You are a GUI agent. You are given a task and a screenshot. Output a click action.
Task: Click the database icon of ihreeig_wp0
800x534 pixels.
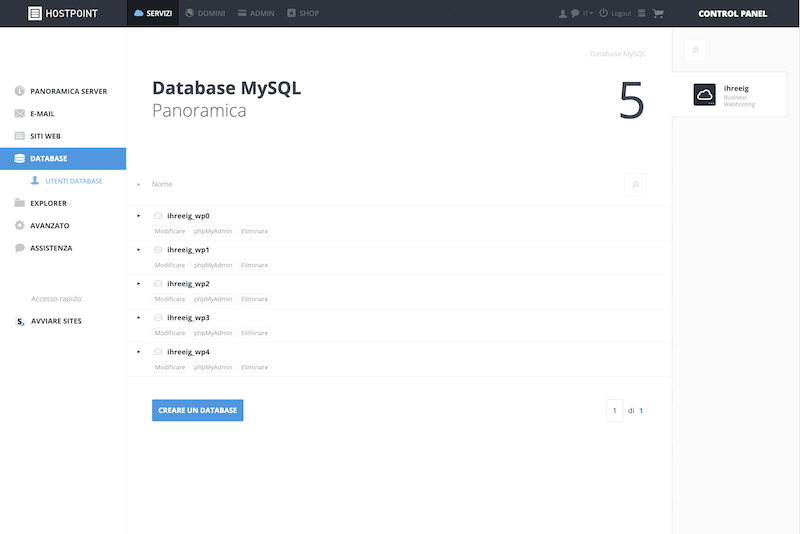click(158, 216)
